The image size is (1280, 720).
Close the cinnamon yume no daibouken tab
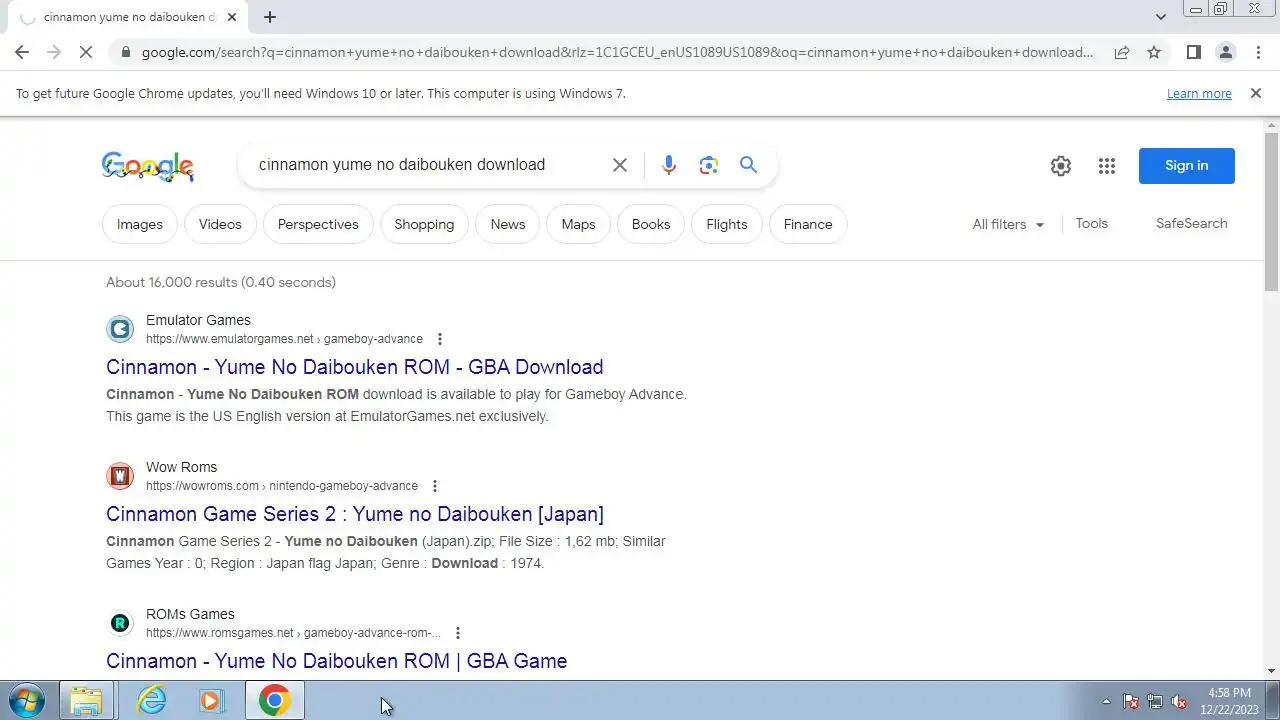pyautogui.click(x=232, y=17)
